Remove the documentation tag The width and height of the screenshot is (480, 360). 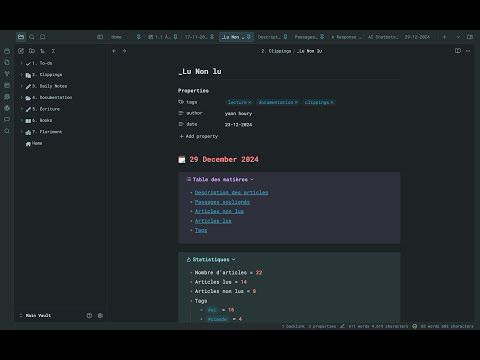coord(296,102)
